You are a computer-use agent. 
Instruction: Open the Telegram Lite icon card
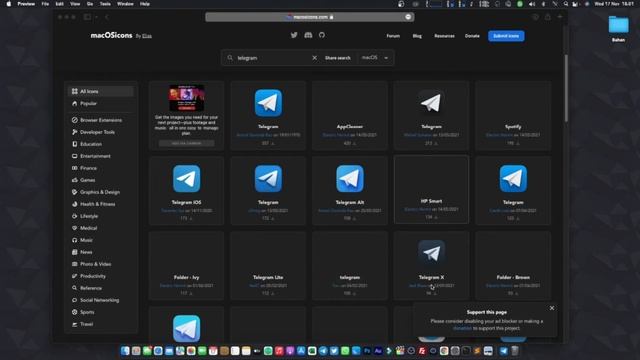pos(268,265)
